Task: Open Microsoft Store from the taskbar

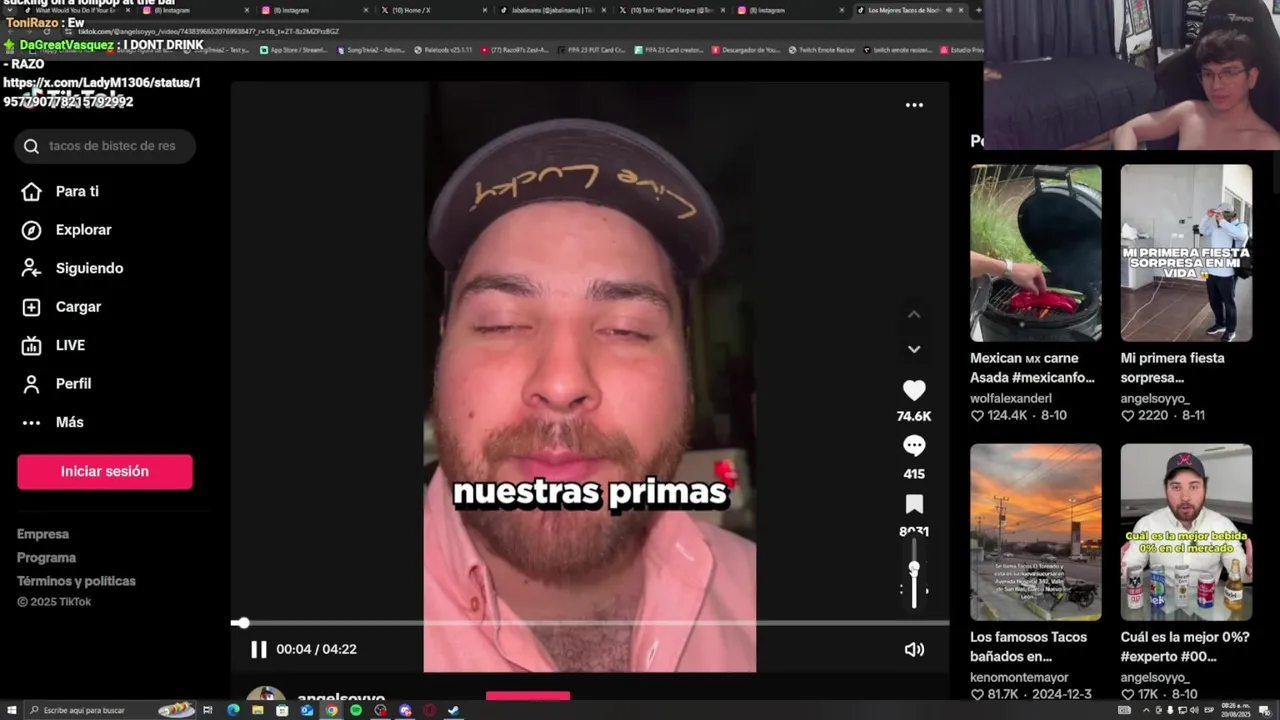Action: [282, 710]
